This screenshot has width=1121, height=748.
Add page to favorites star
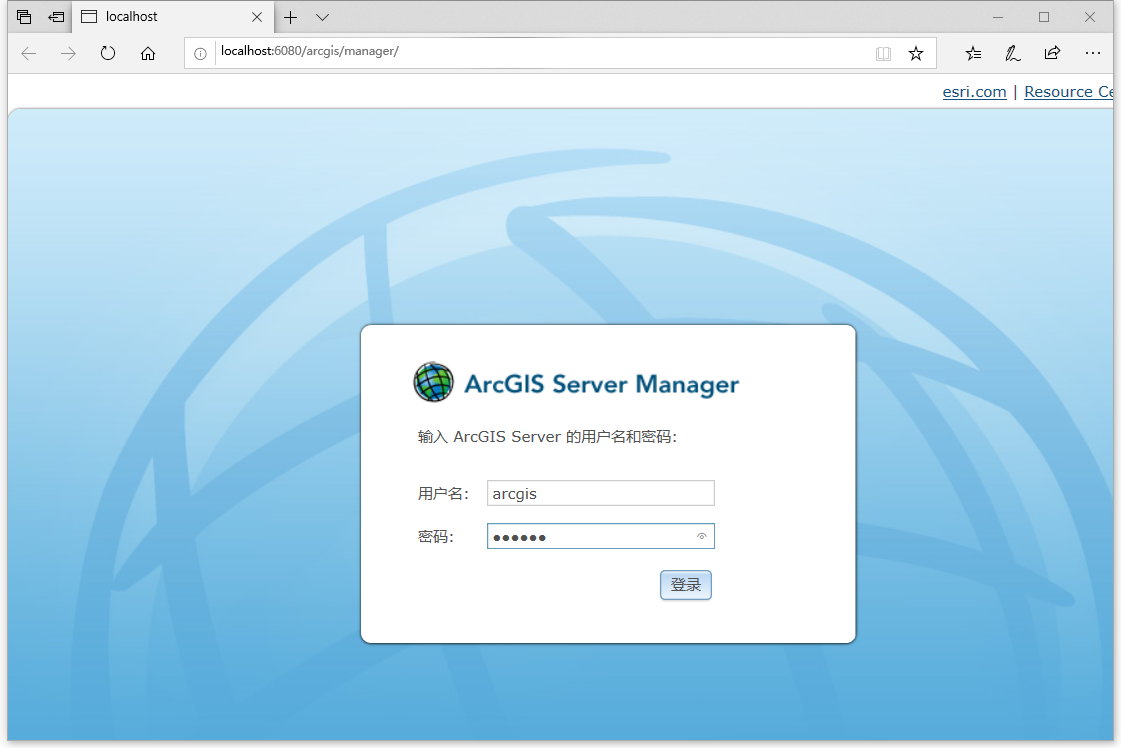pos(916,53)
